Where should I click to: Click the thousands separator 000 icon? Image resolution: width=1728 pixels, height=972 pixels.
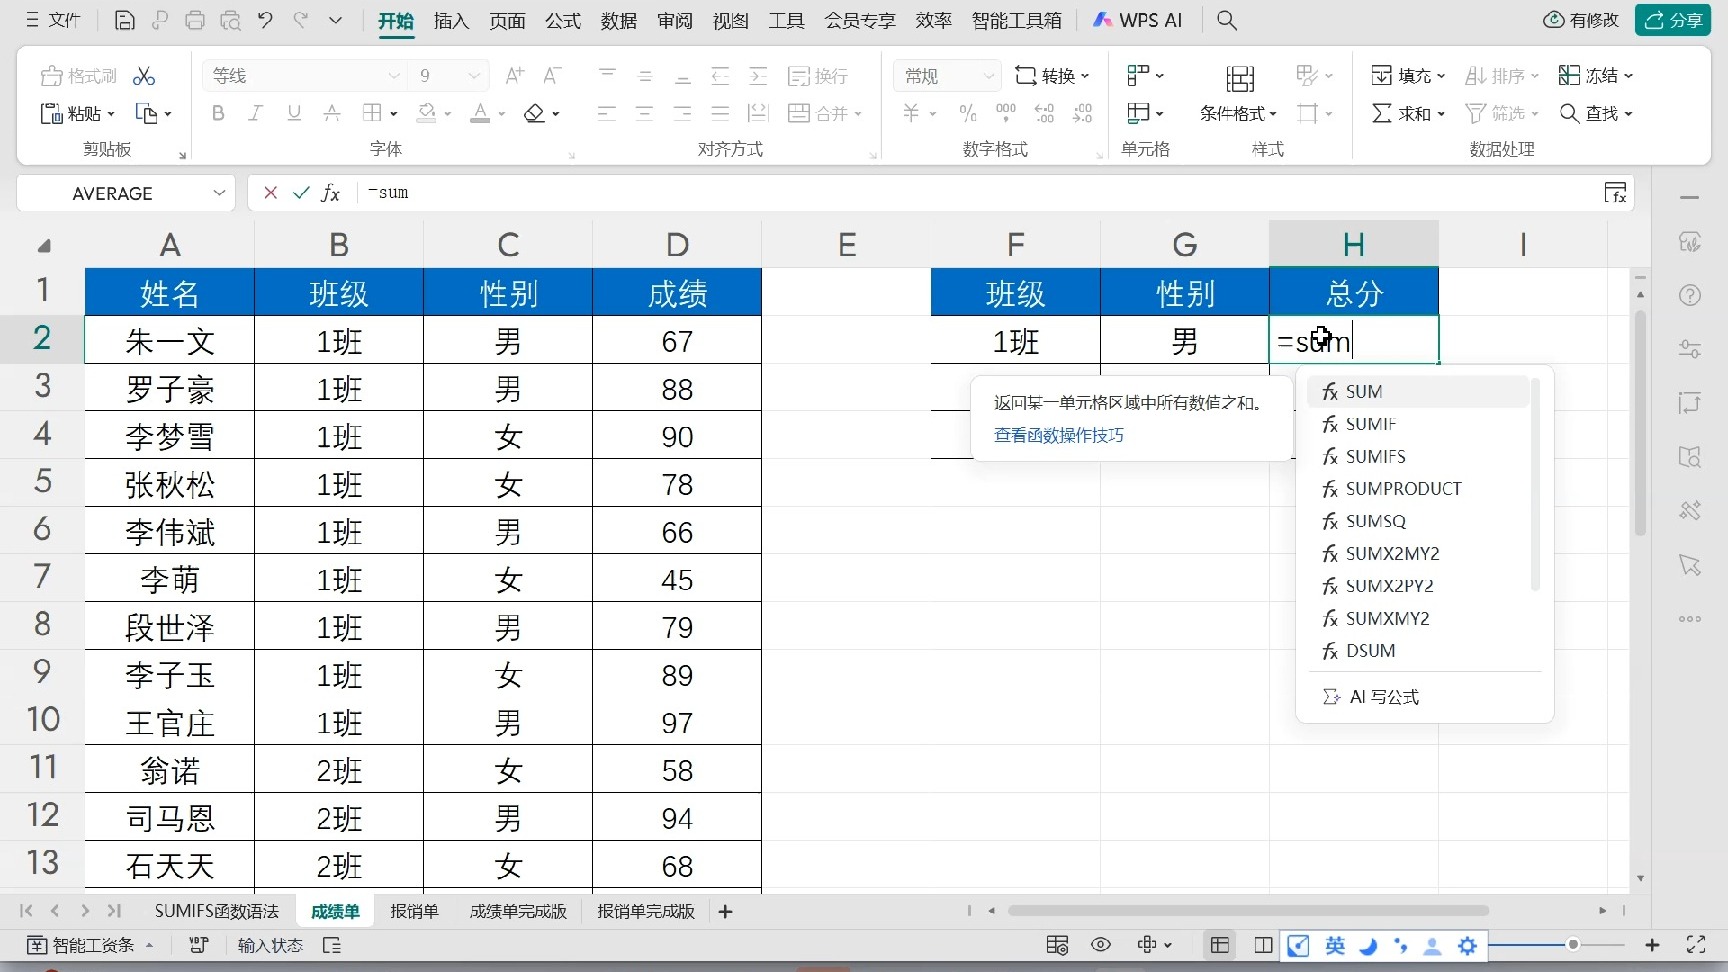[1006, 113]
